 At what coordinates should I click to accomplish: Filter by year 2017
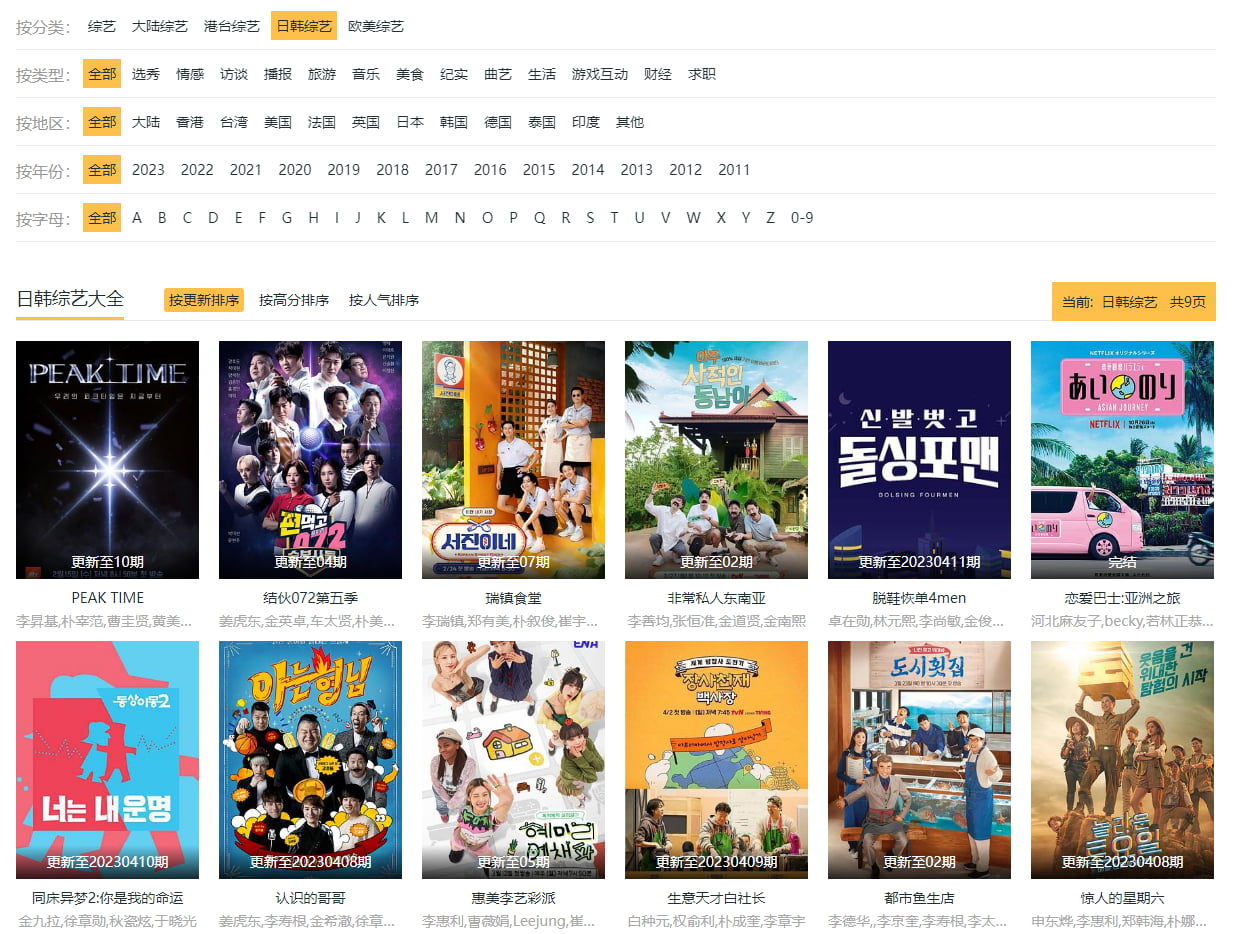click(x=441, y=170)
